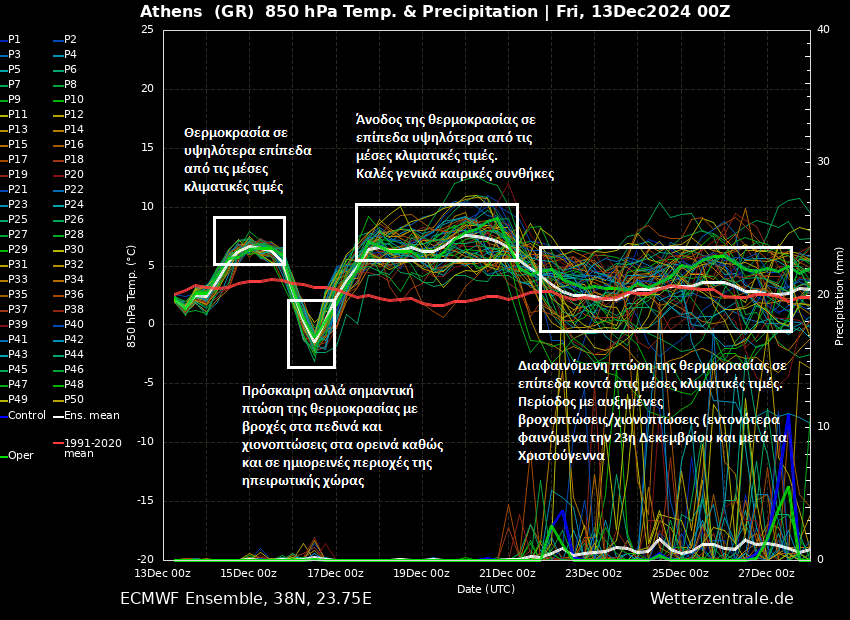
Task: Click the 25 tick on temperature axis
Action: click(x=147, y=29)
